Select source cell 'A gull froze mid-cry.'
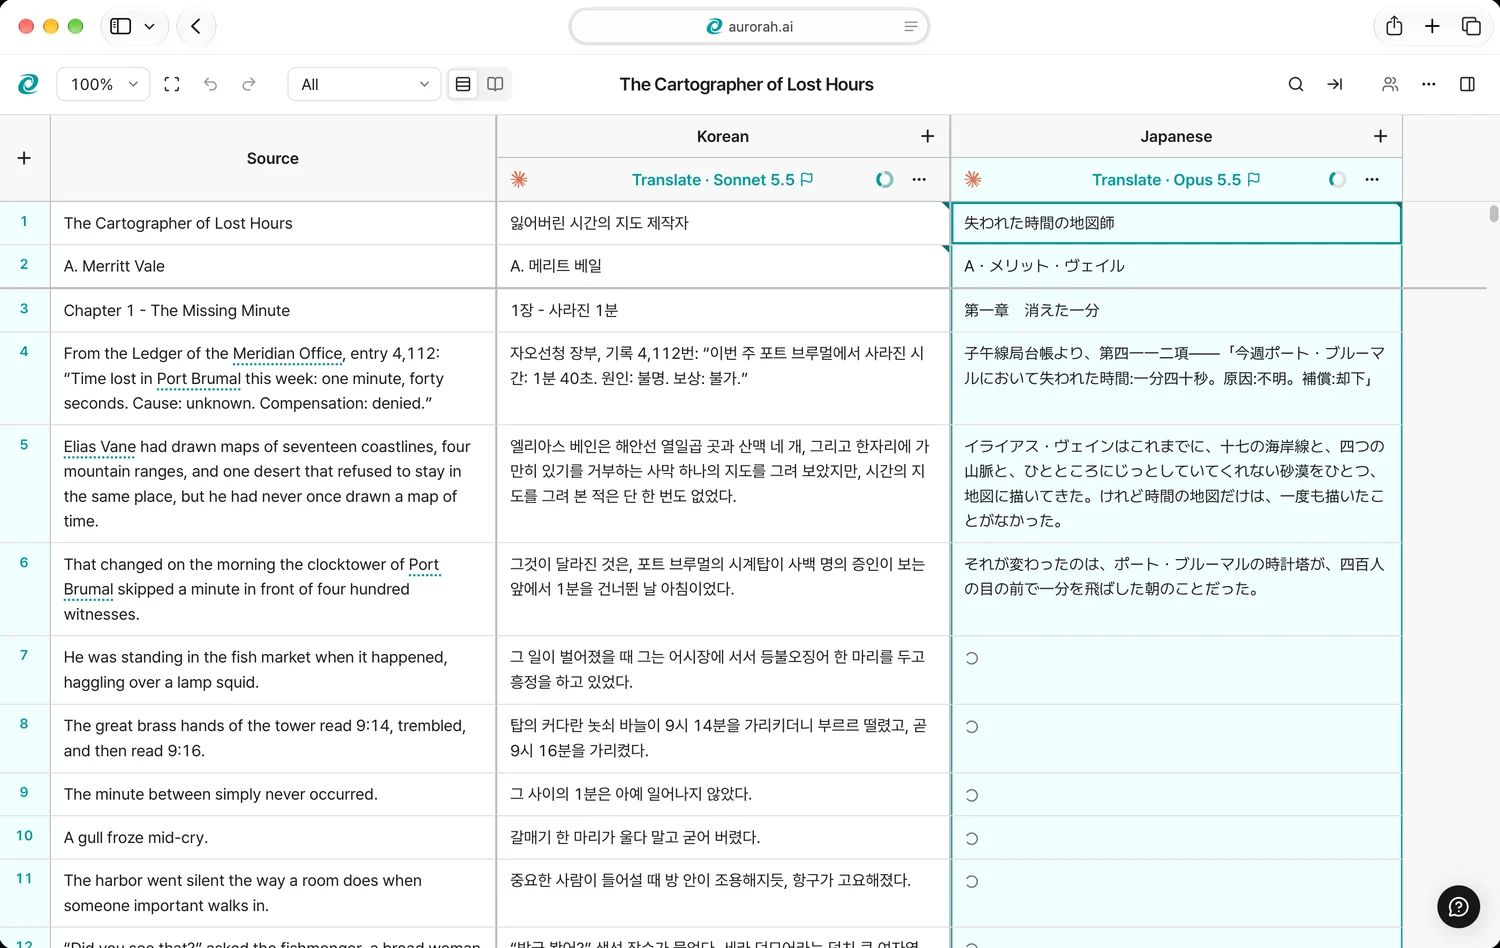This screenshot has height=948, width=1500. pyautogui.click(x=273, y=838)
